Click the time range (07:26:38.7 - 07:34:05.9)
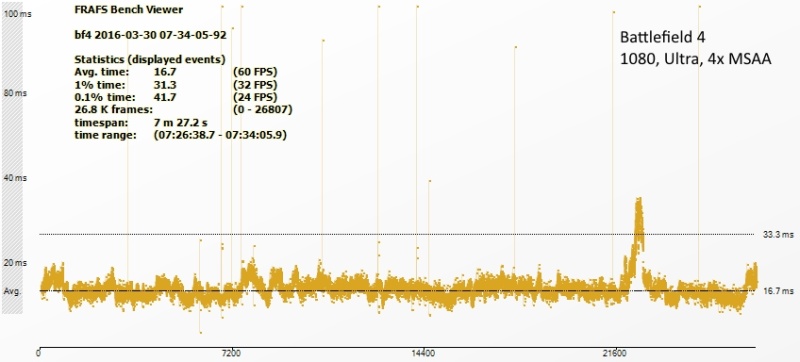Screen dimensions: 800x362 click(220, 136)
